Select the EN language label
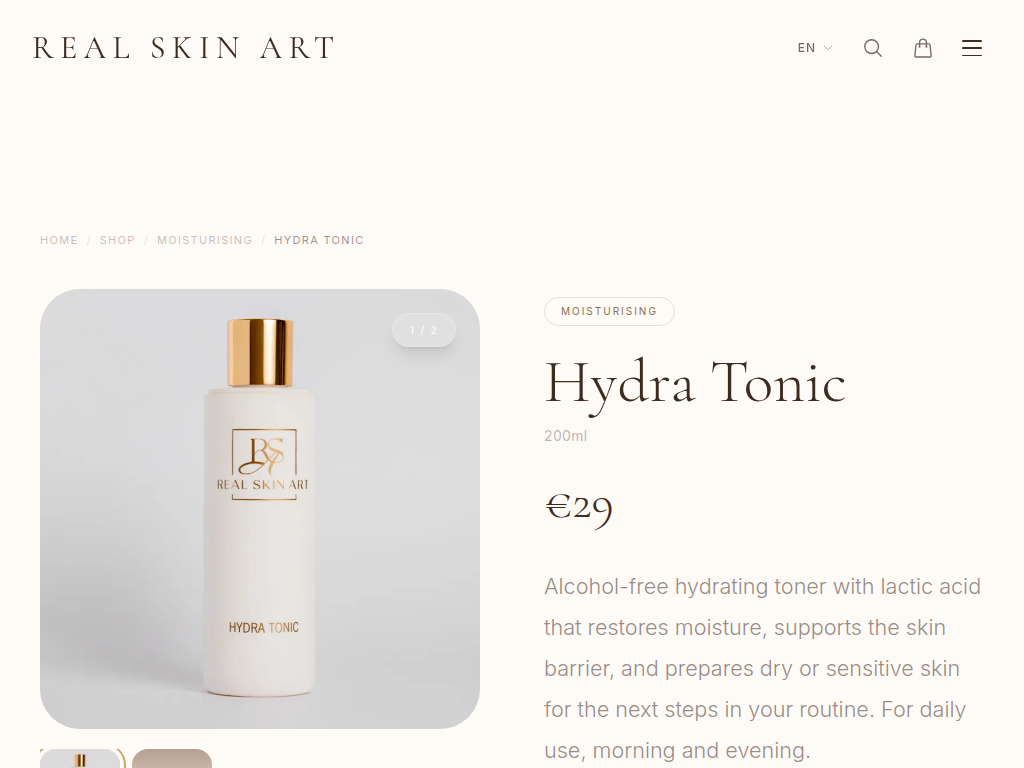This screenshot has height=768, width=1024. 807,48
